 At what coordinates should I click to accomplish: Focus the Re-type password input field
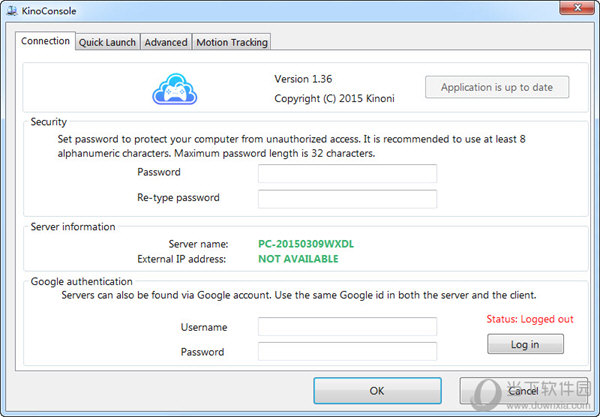pyautogui.click(x=347, y=199)
